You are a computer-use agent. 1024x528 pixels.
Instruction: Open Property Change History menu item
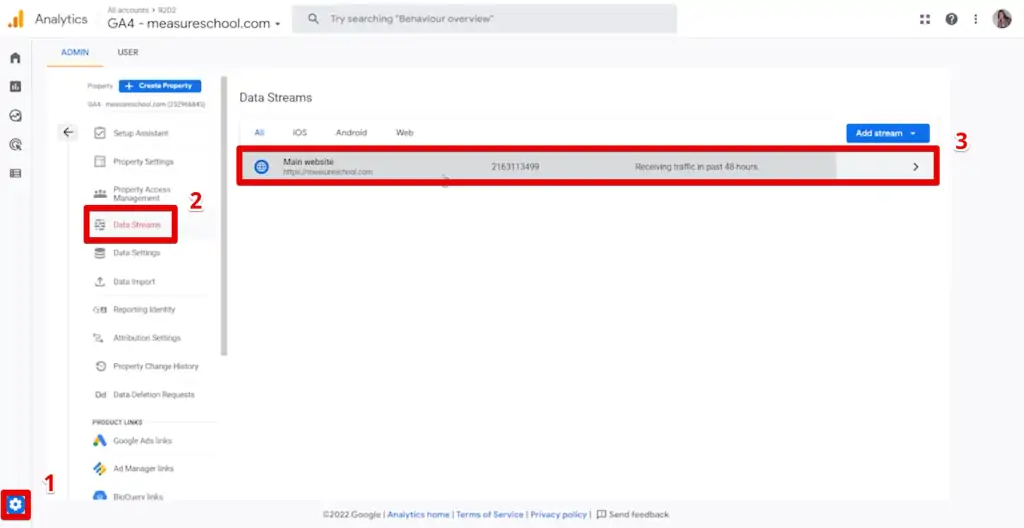click(156, 366)
